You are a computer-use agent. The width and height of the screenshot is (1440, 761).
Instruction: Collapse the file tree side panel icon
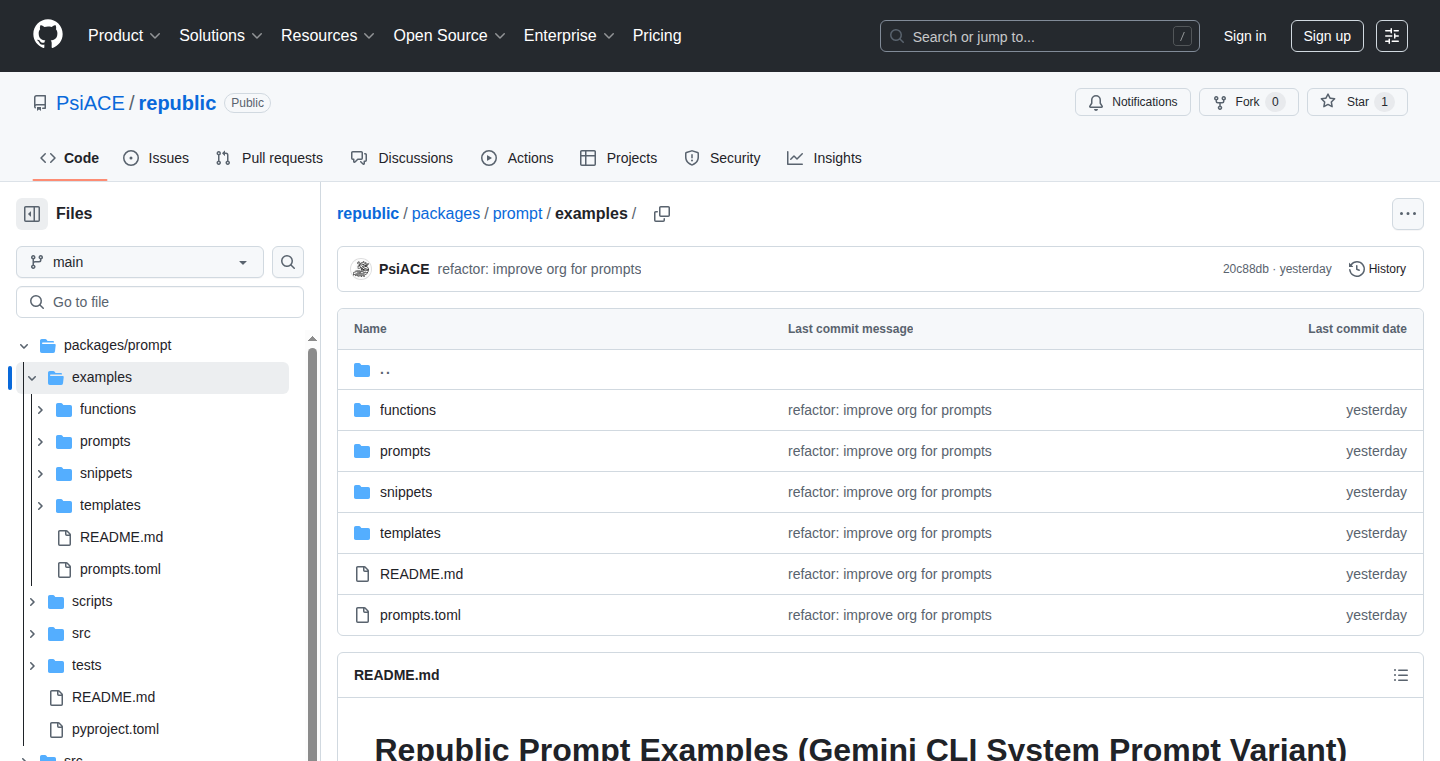32,214
